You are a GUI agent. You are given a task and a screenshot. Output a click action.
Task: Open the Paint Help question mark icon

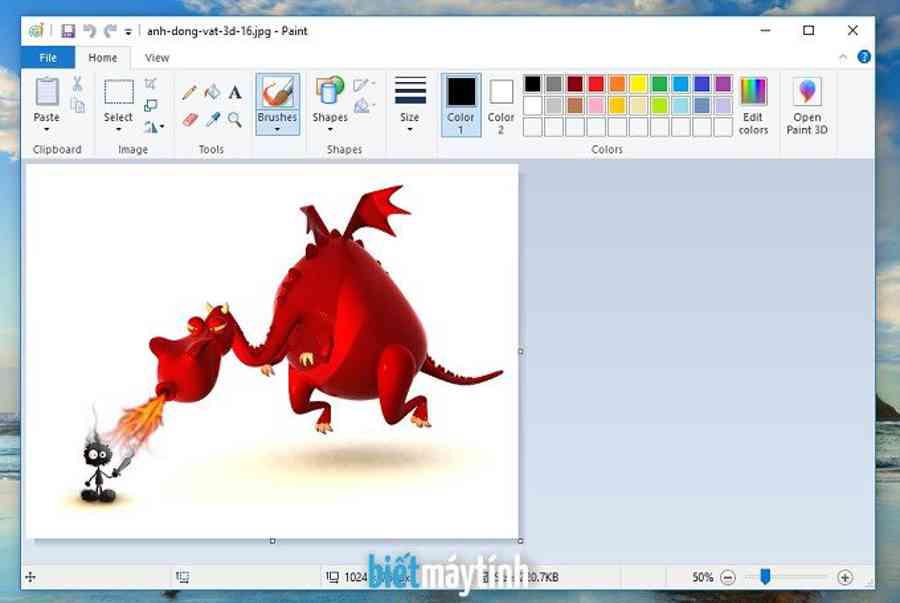[x=864, y=57]
